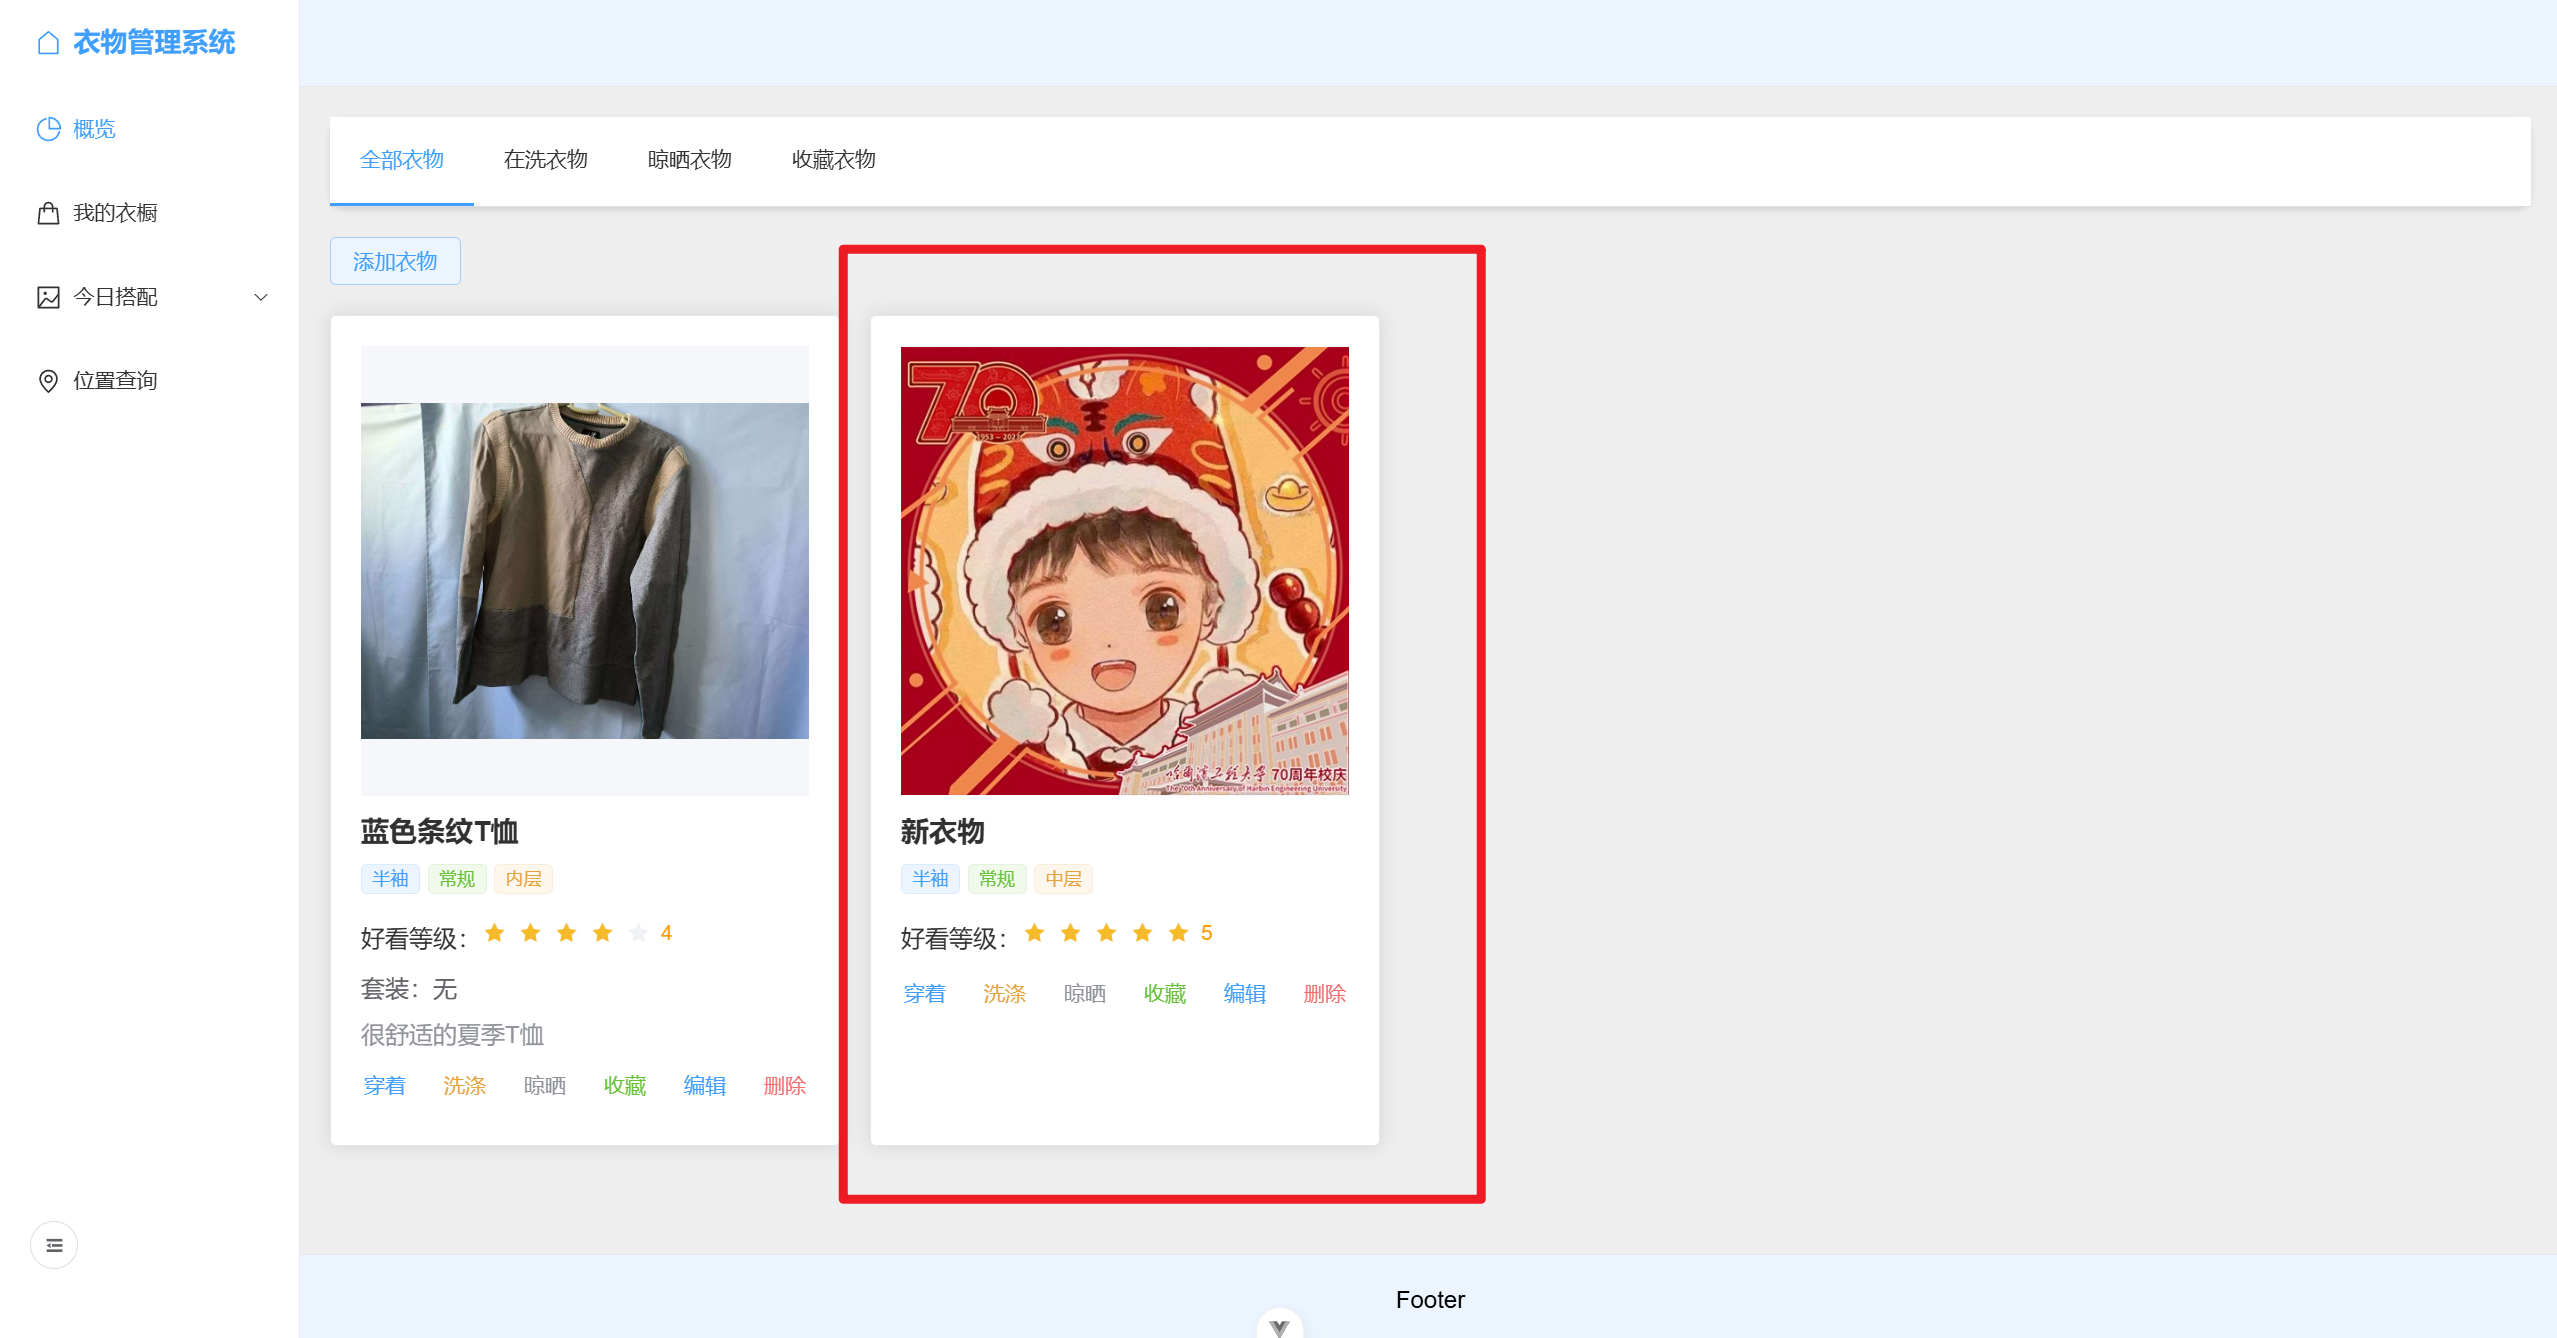
Task: Click 收藏 on the 蓝色条纹T恤 card
Action: (x=624, y=1086)
